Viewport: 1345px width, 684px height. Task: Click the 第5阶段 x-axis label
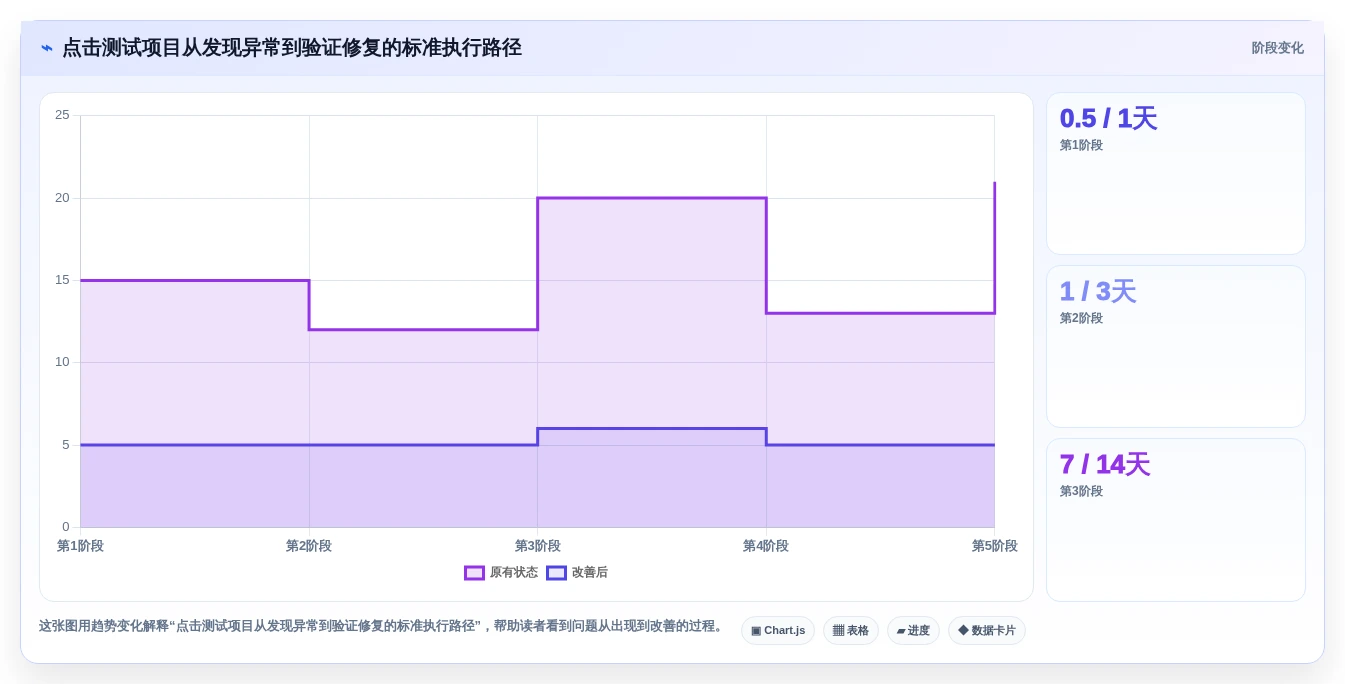click(x=995, y=546)
